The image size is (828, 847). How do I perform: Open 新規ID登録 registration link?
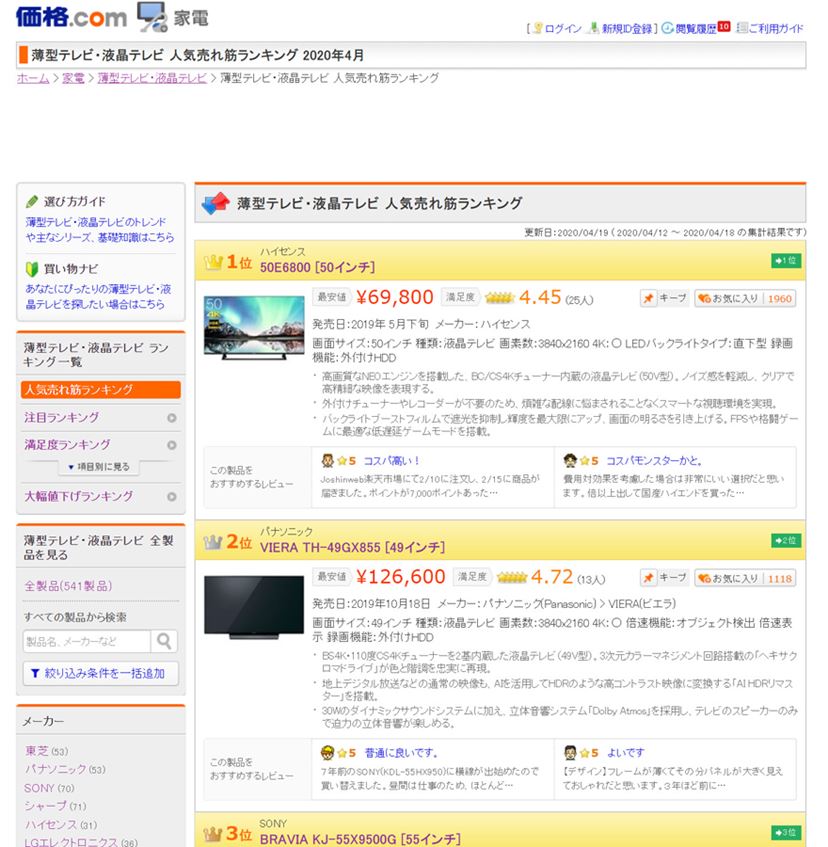point(627,28)
